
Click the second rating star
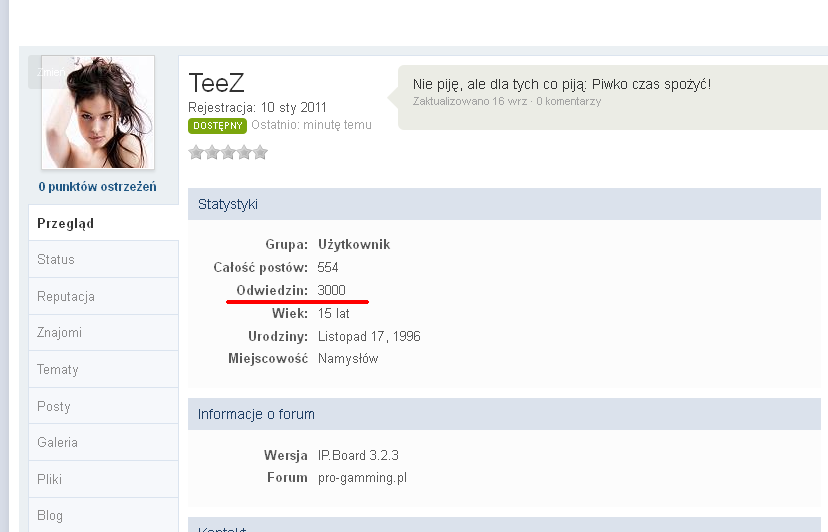[212, 153]
